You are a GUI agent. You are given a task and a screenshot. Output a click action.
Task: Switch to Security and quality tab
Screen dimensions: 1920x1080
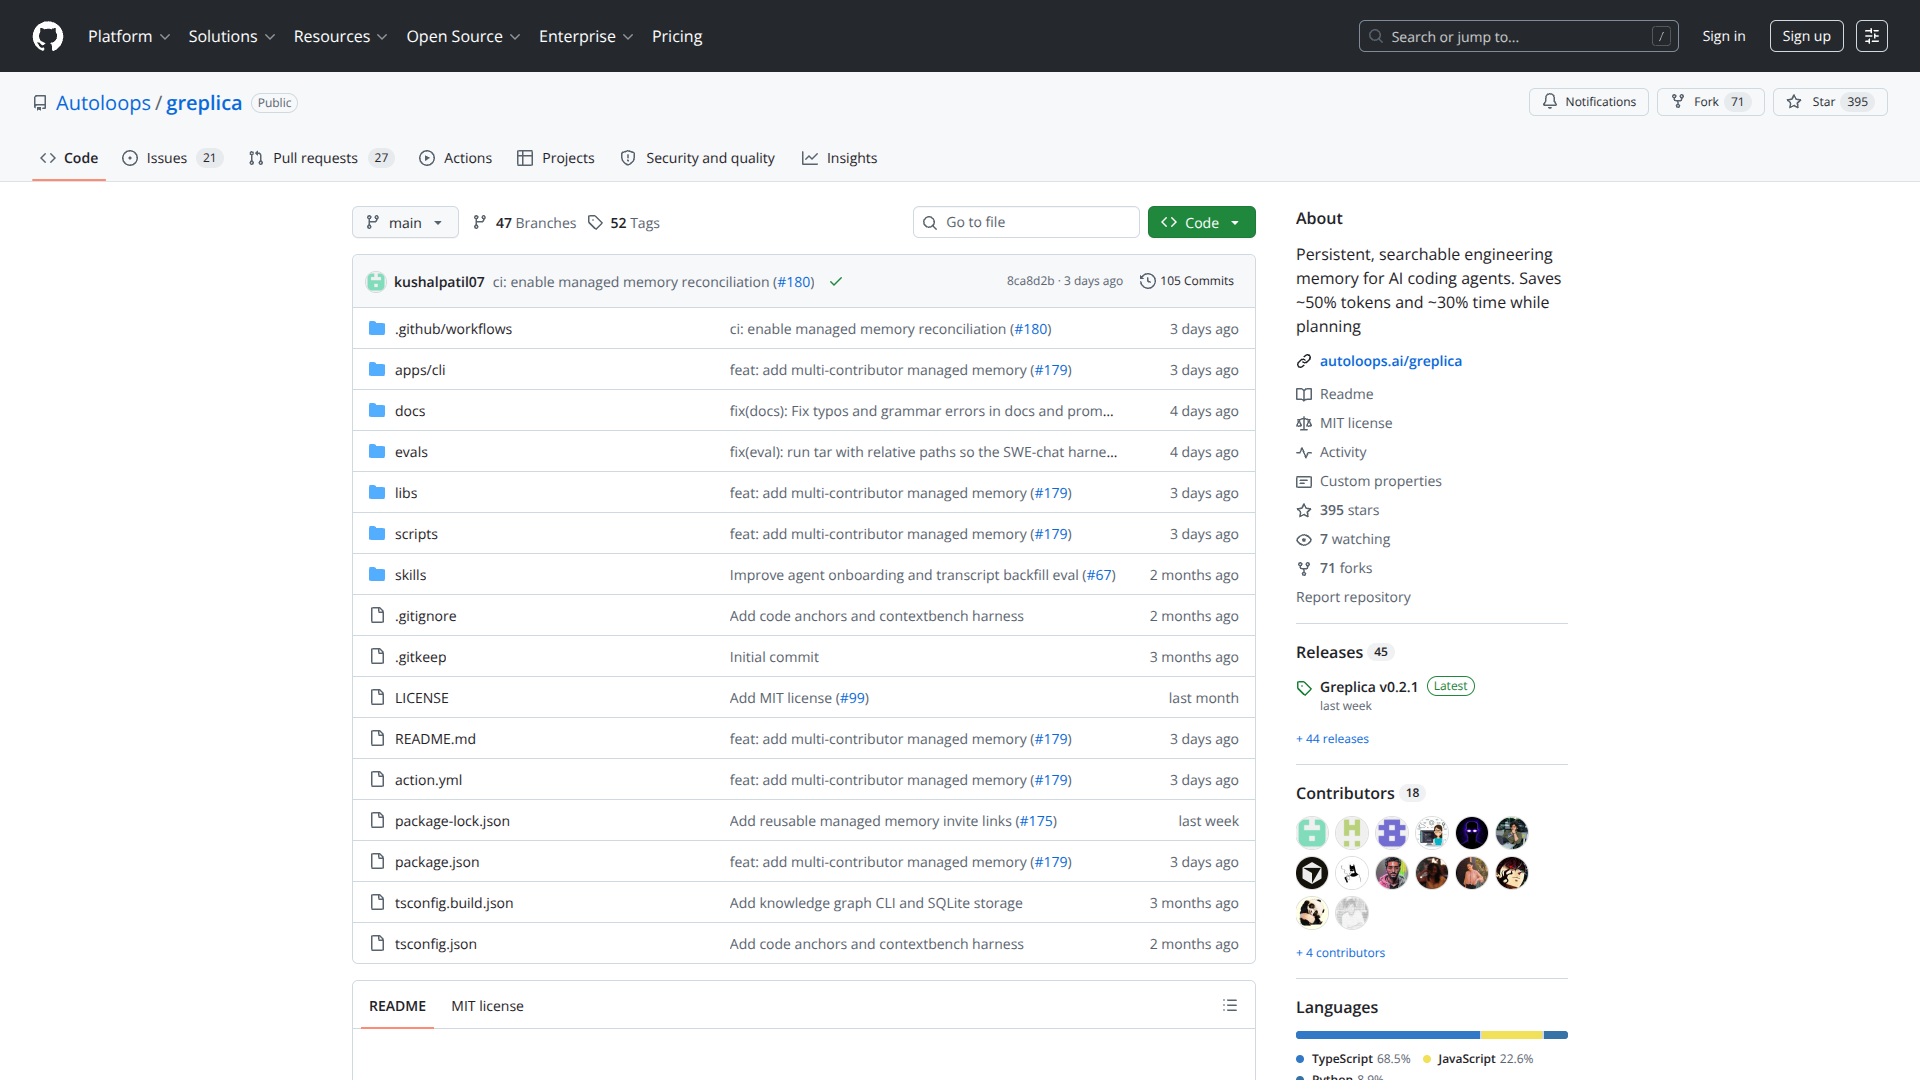coord(697,158)
